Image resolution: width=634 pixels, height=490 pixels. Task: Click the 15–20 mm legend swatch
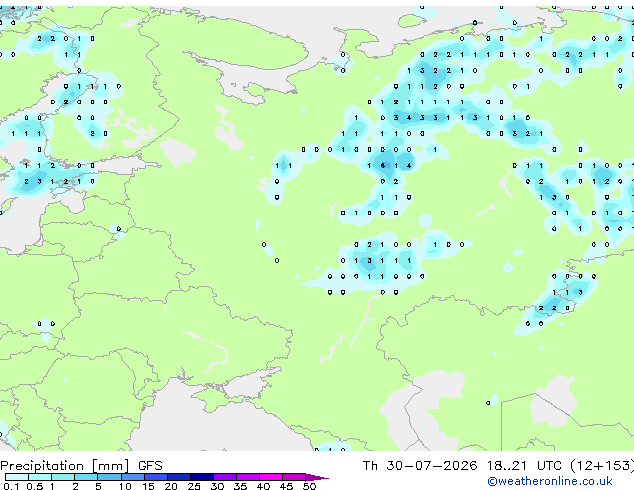pyautogui.click(x=155, y=477)
